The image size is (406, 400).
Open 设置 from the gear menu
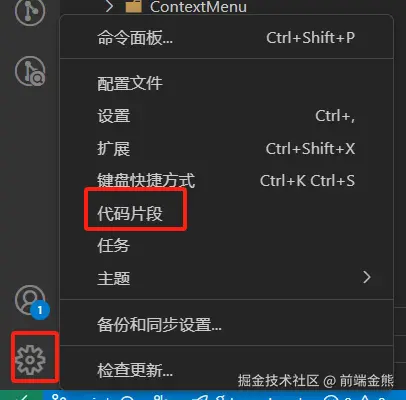pyautogui.click(x=227, y=116)
